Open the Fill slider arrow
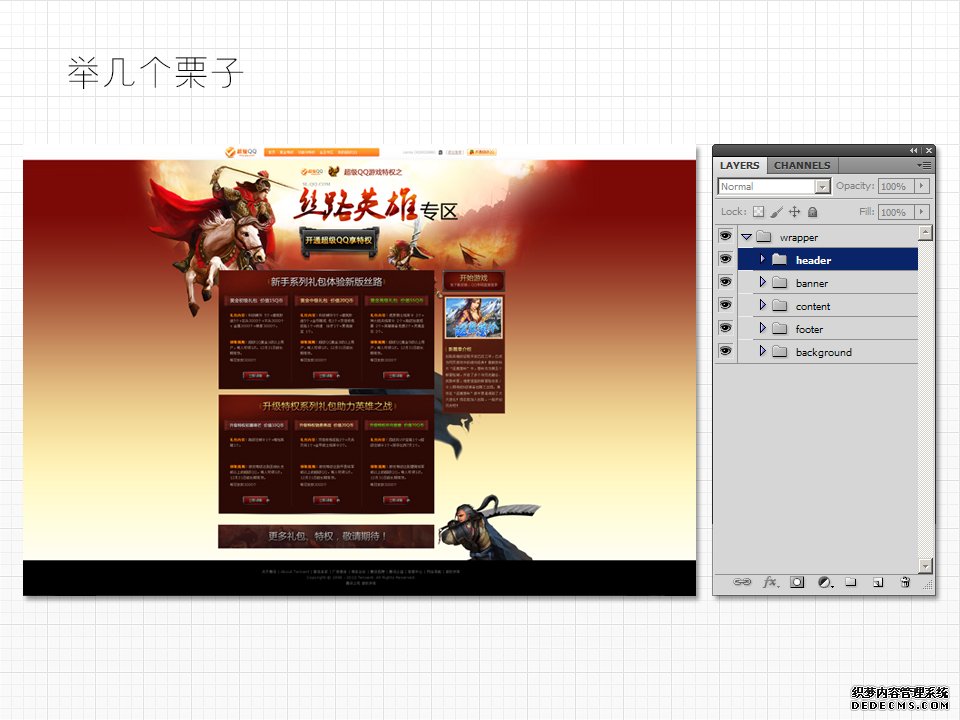 pos(922,212)
